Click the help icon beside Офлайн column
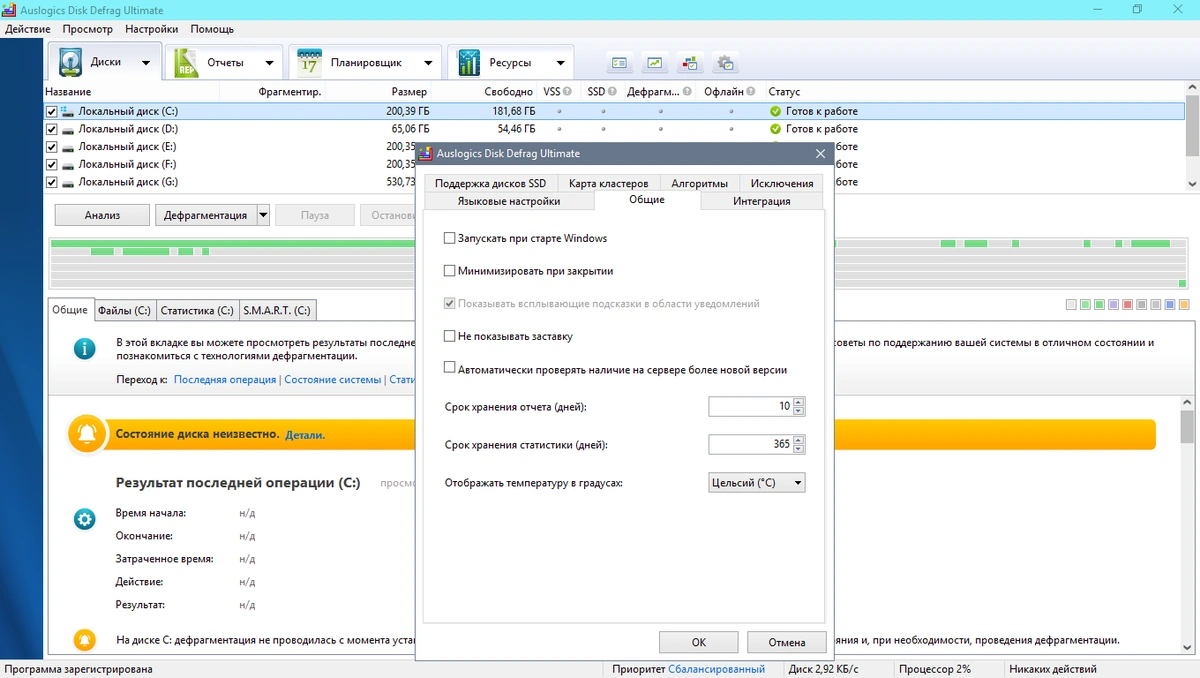Image resolution: width=1200 pixels, height=678 pixels. pos(751,92)
